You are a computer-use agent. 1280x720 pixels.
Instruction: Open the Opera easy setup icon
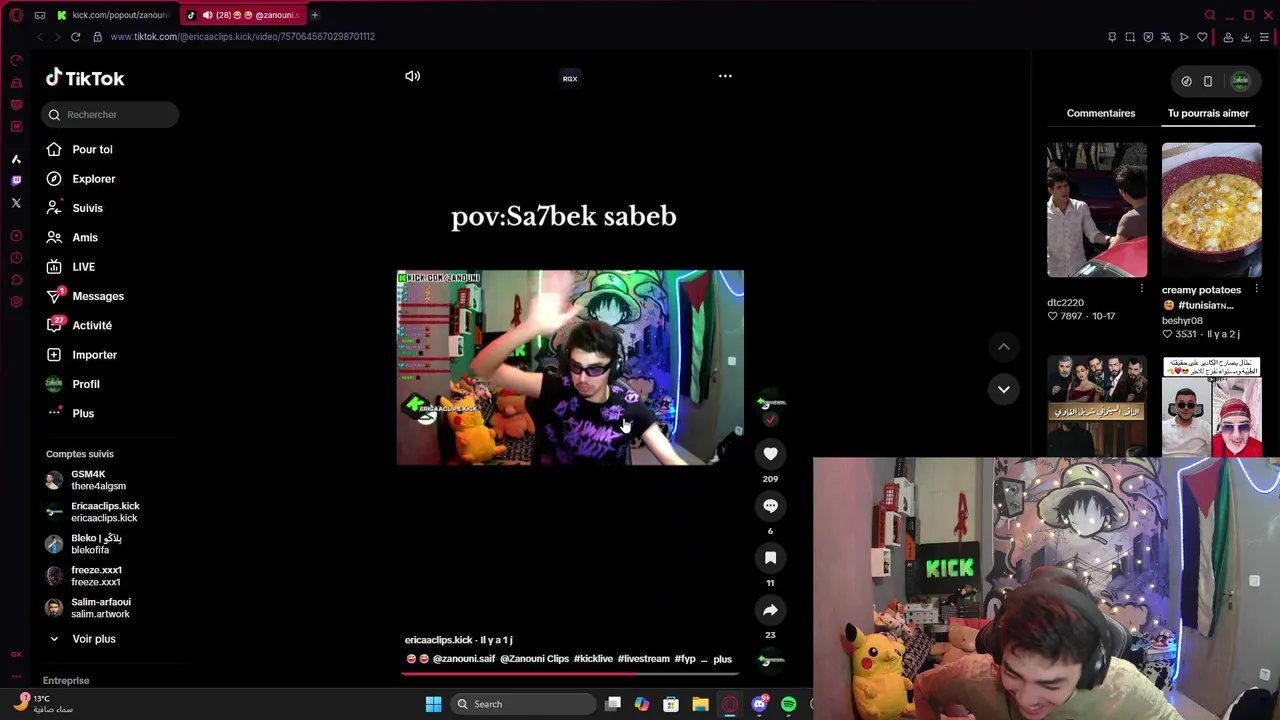(x=1264, y=37)
